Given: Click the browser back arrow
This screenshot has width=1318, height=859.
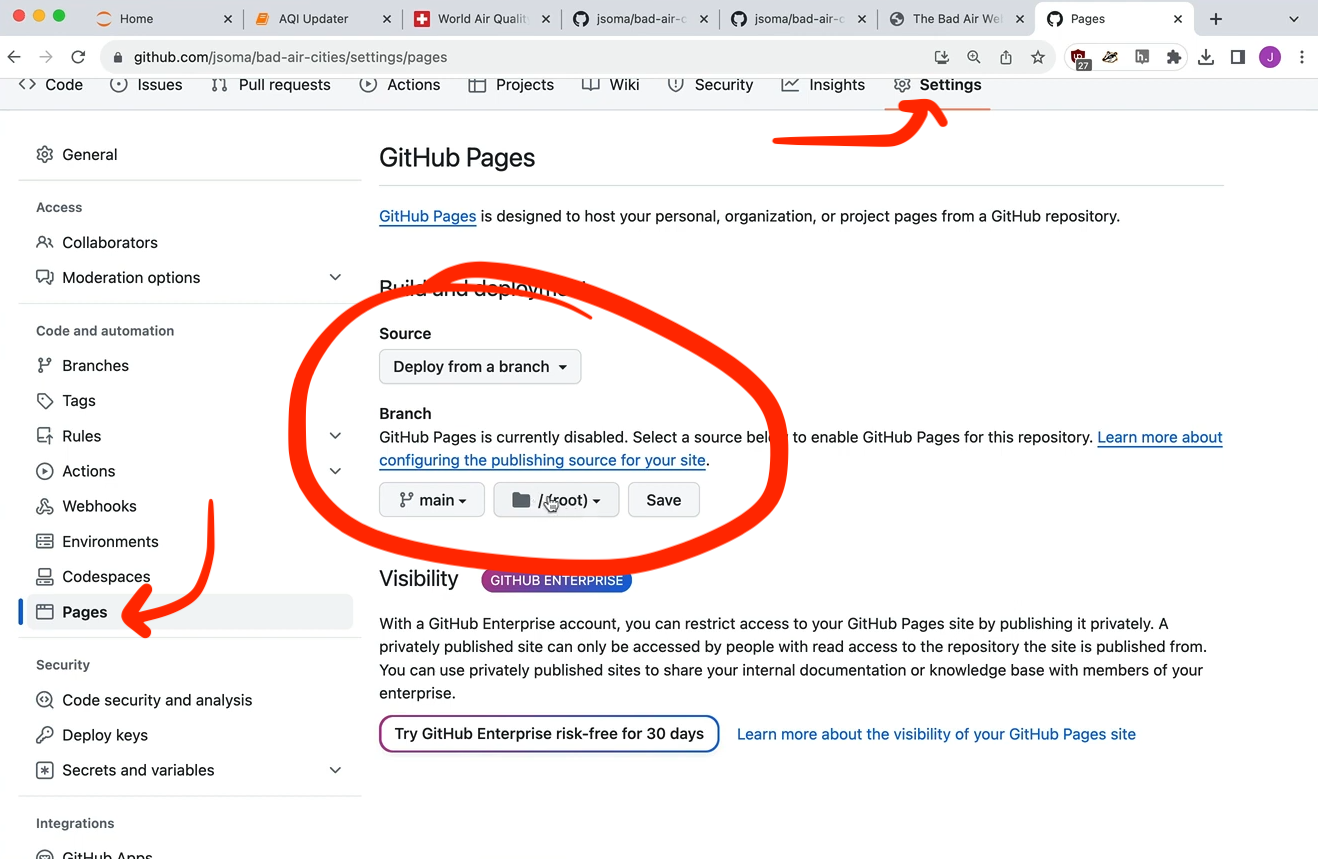Looking at the screenshot, I should pos(14,57).
